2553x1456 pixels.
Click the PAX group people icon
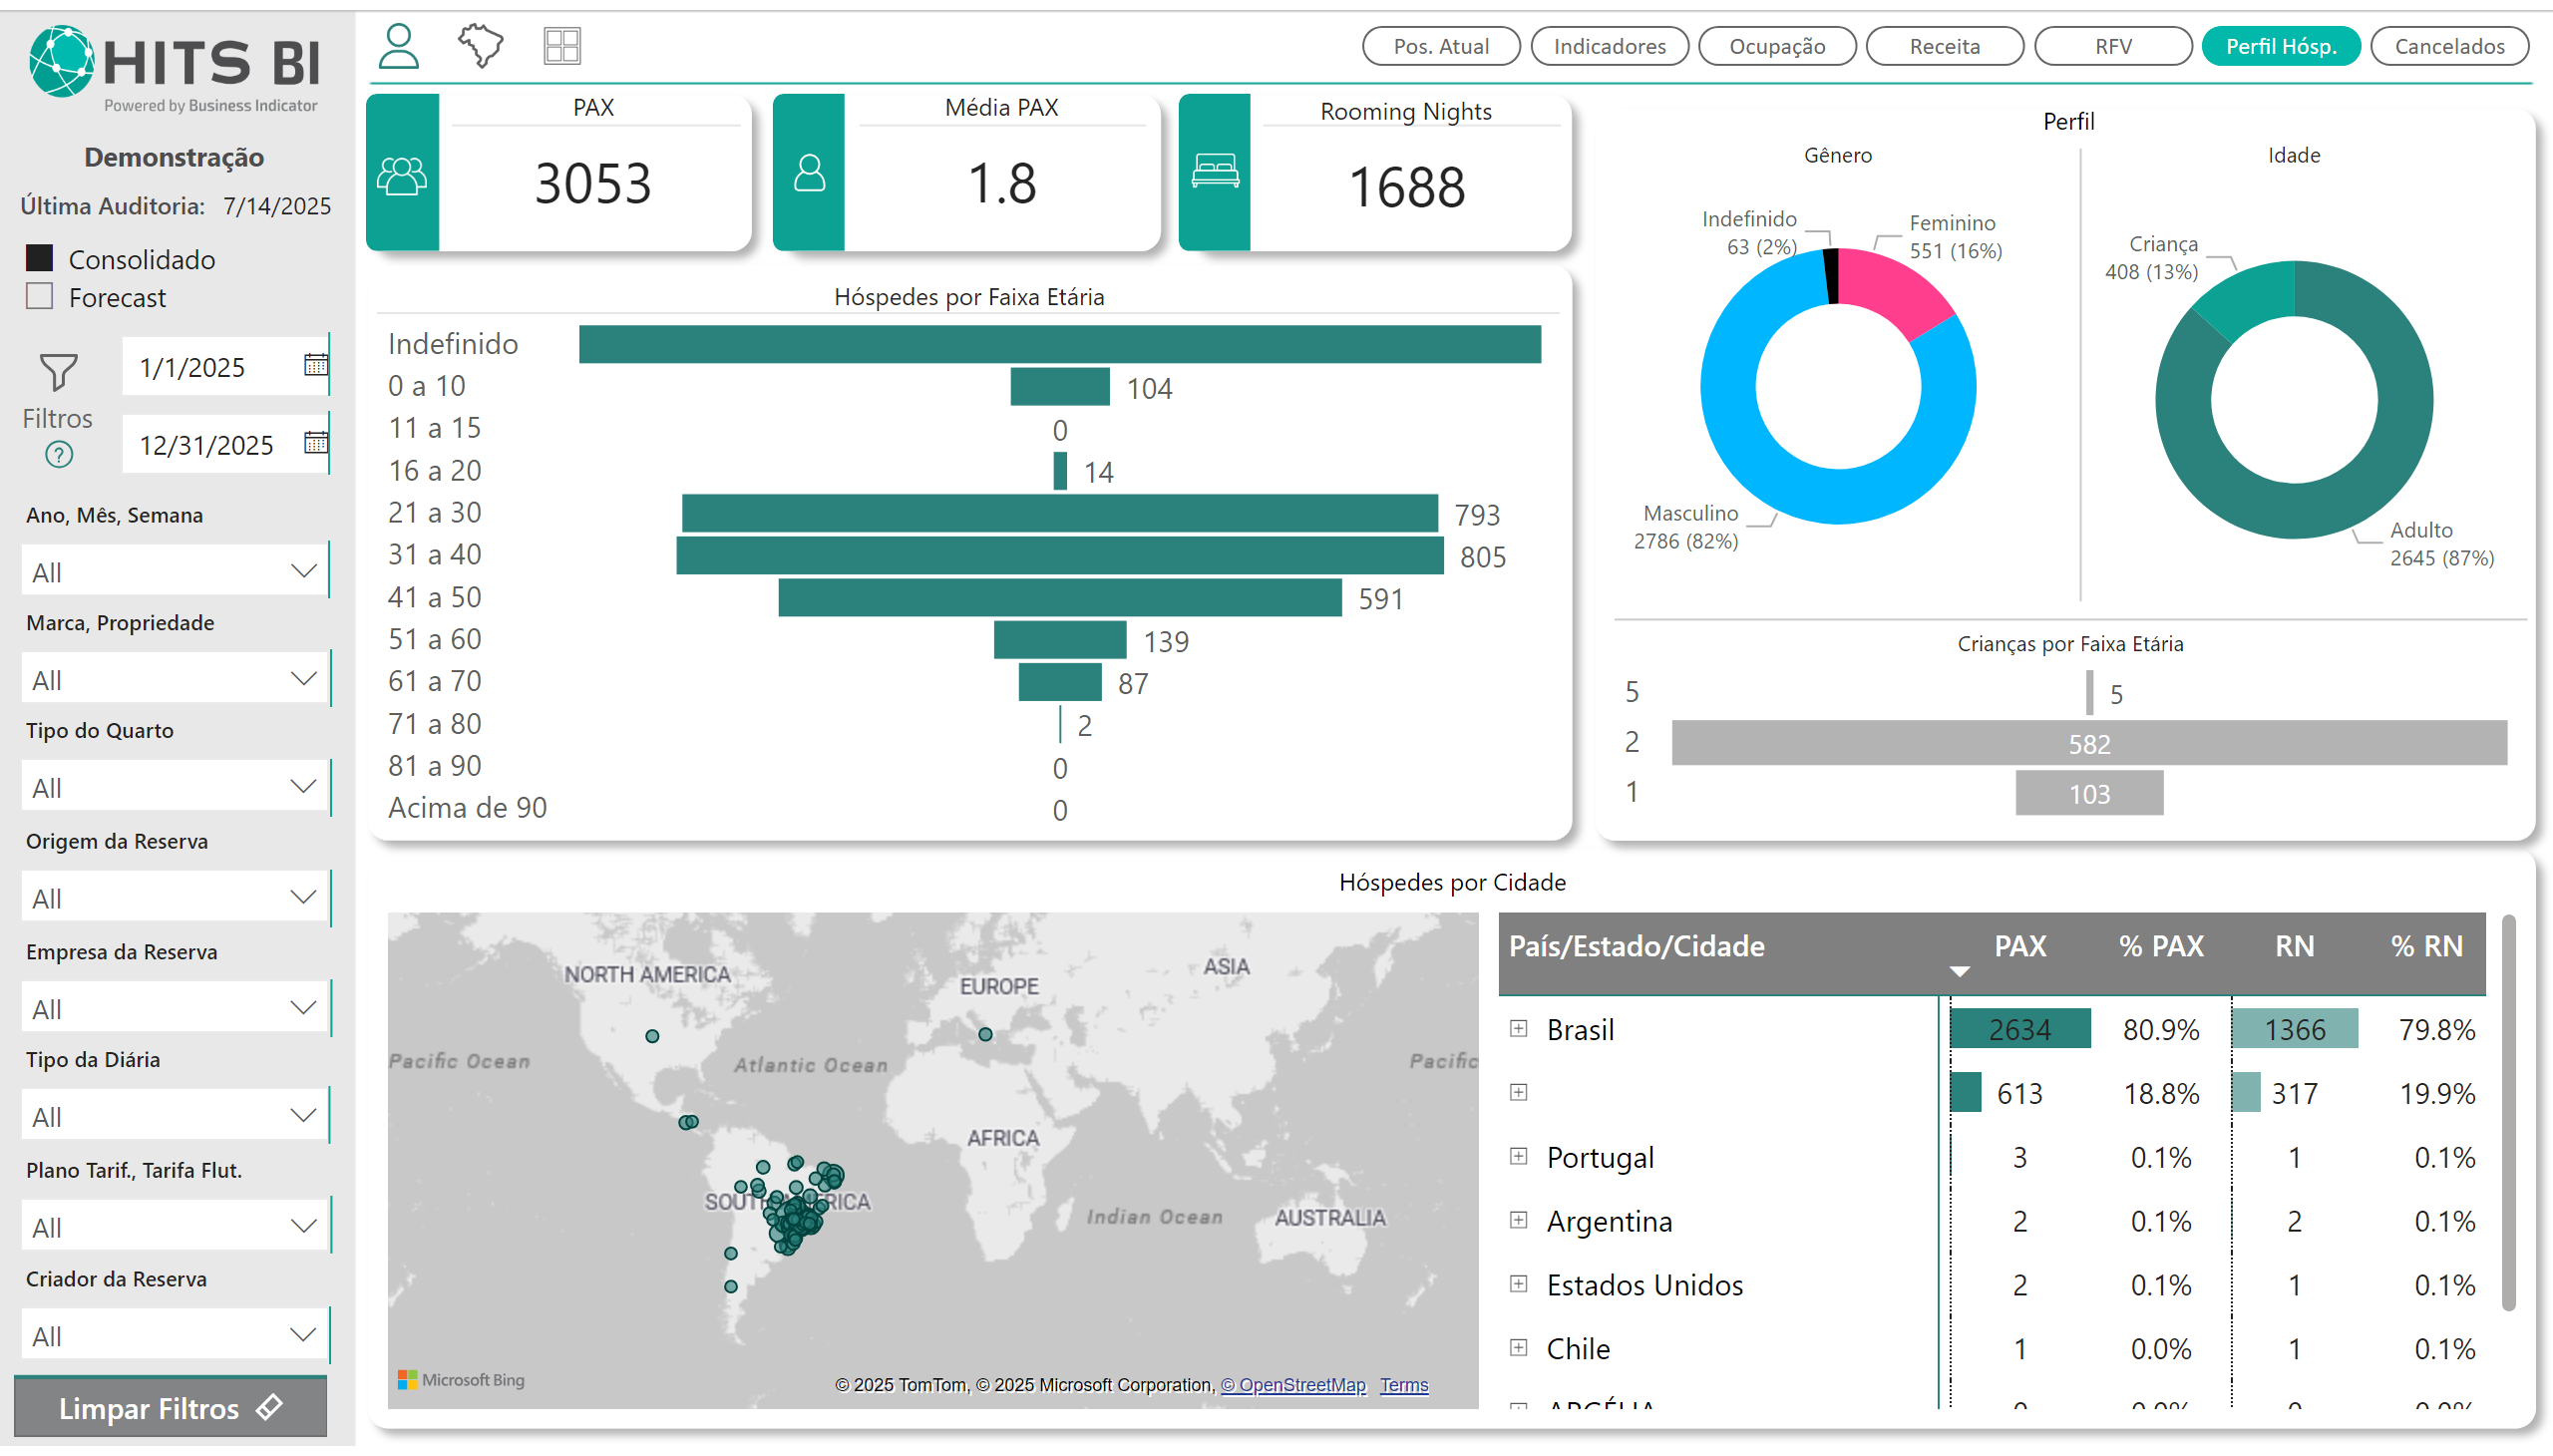(402, 176)
